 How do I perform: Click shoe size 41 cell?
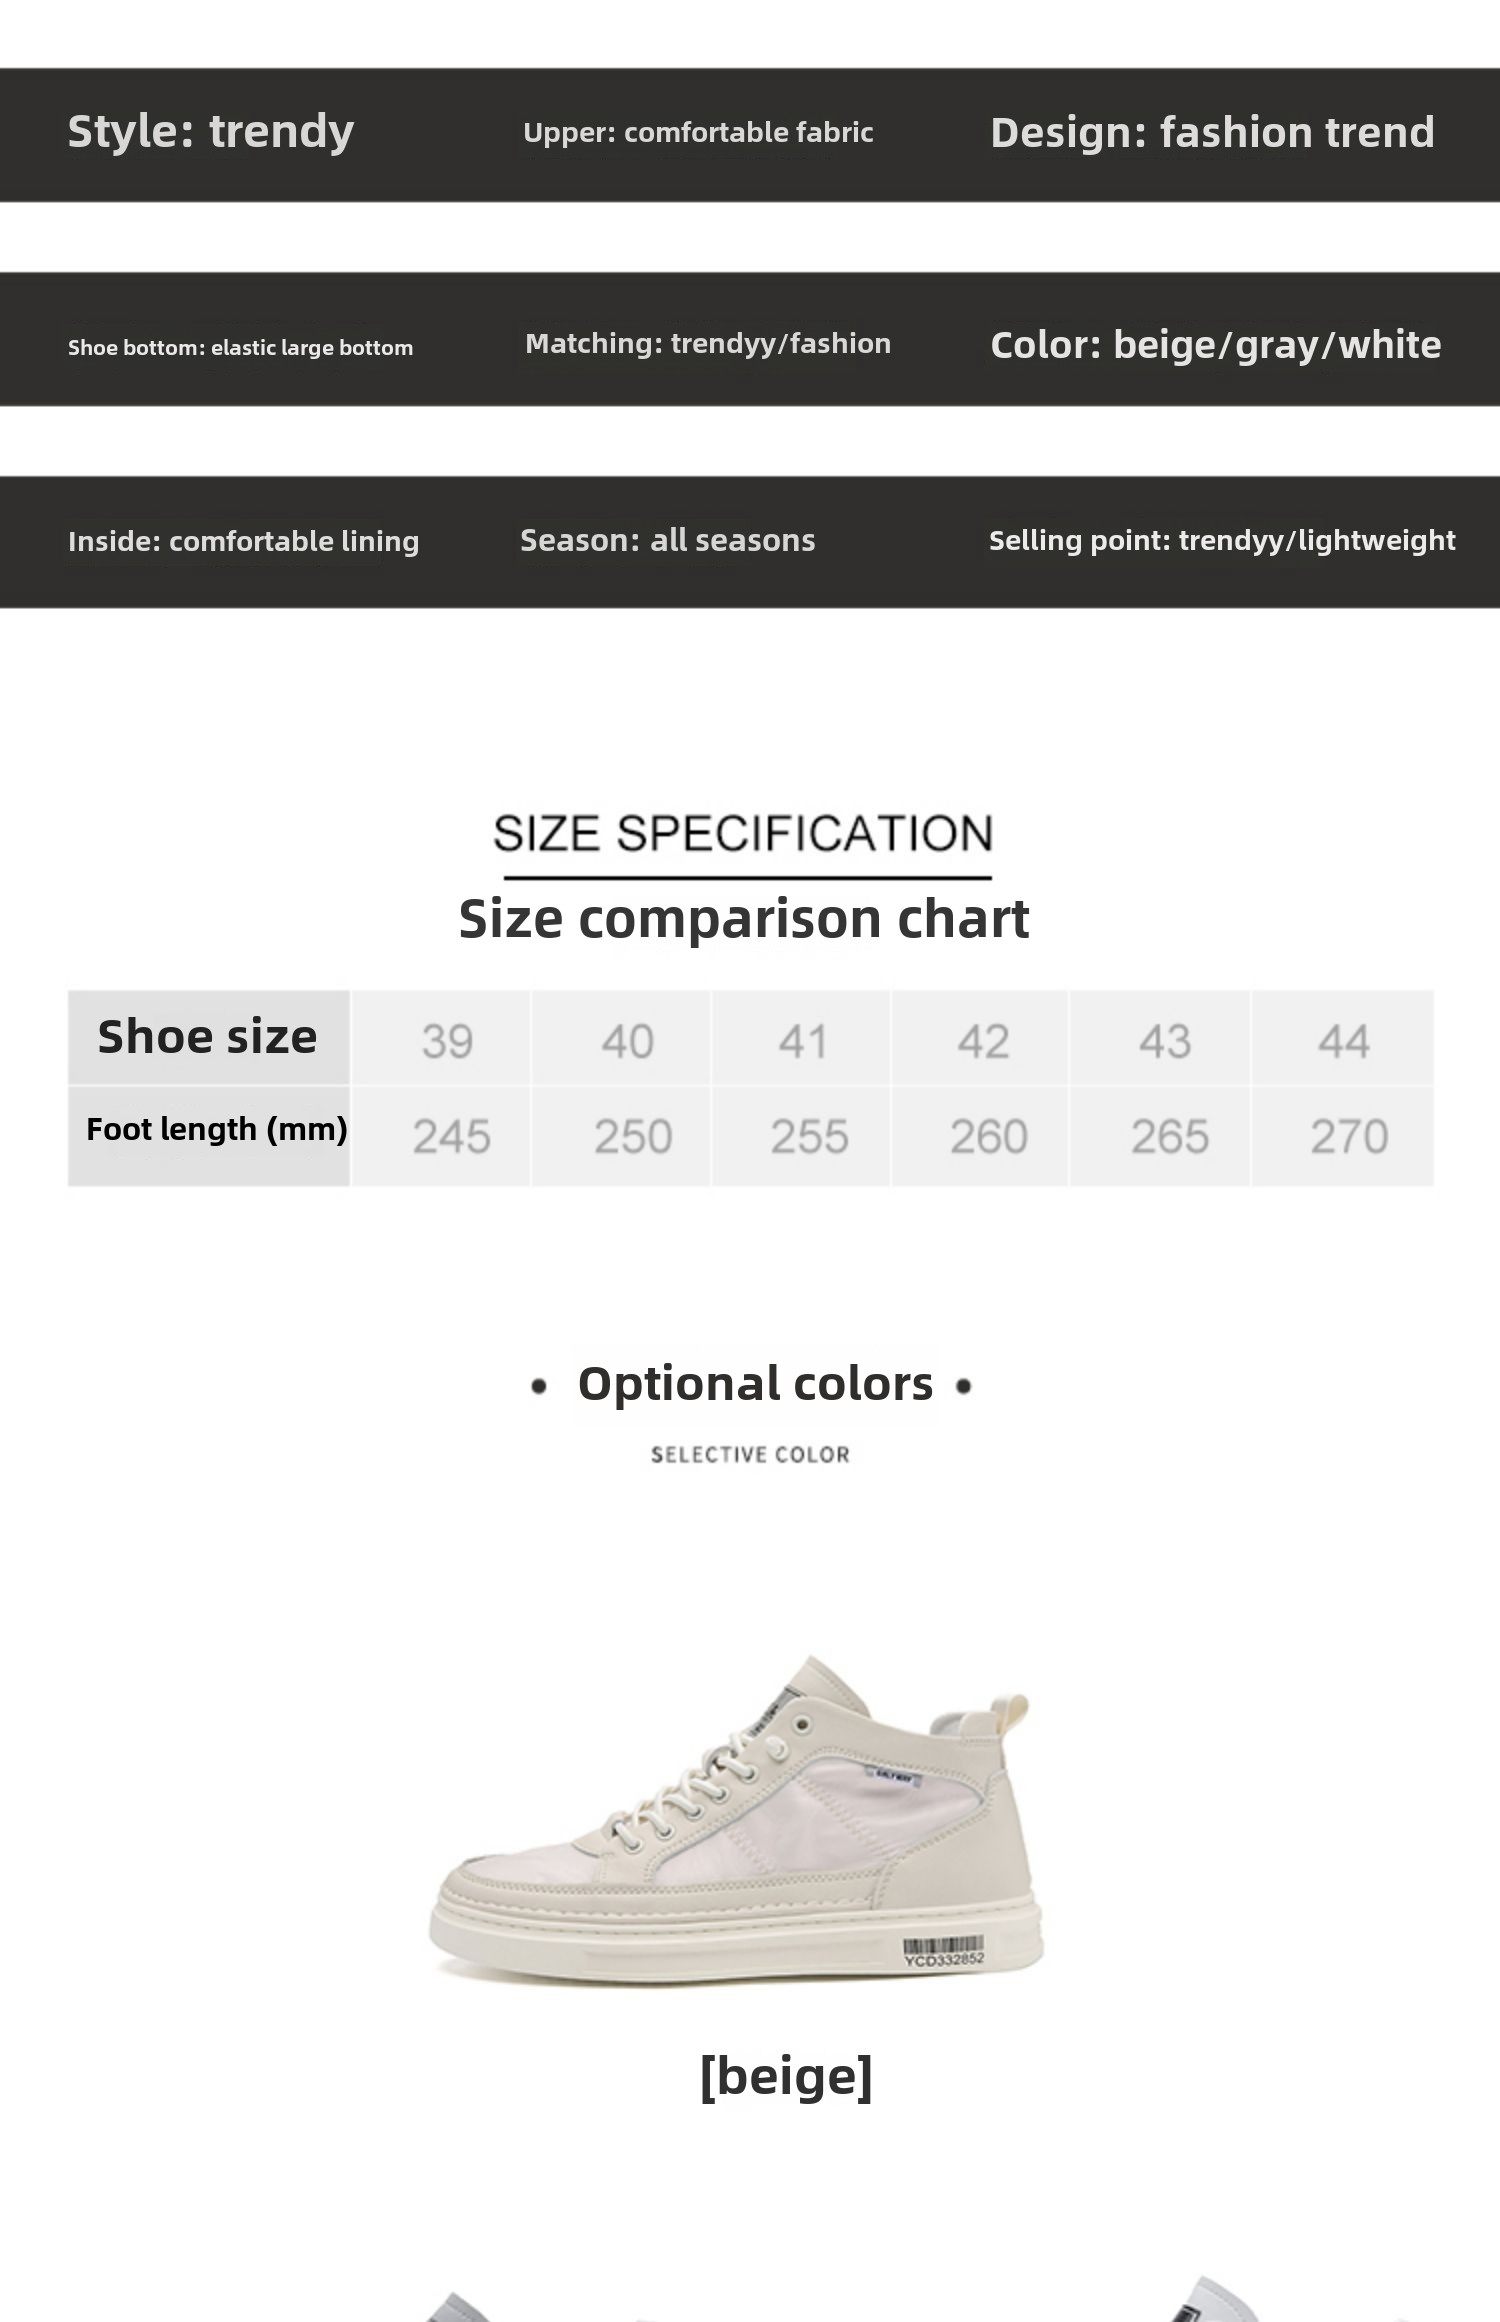click(x=803, y=1041)
